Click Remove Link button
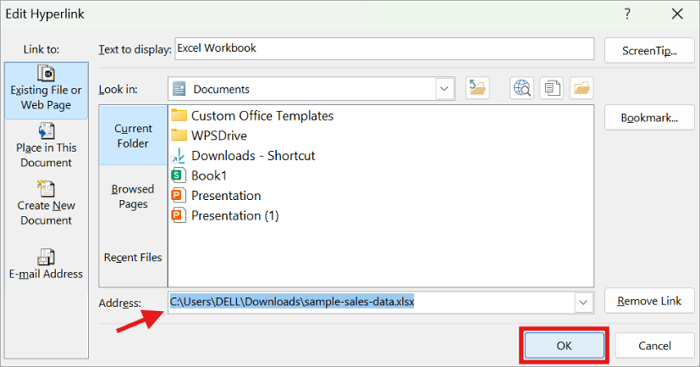Viewport: 700px width, 367px height. pyautogui.click(x=649, y=301)
